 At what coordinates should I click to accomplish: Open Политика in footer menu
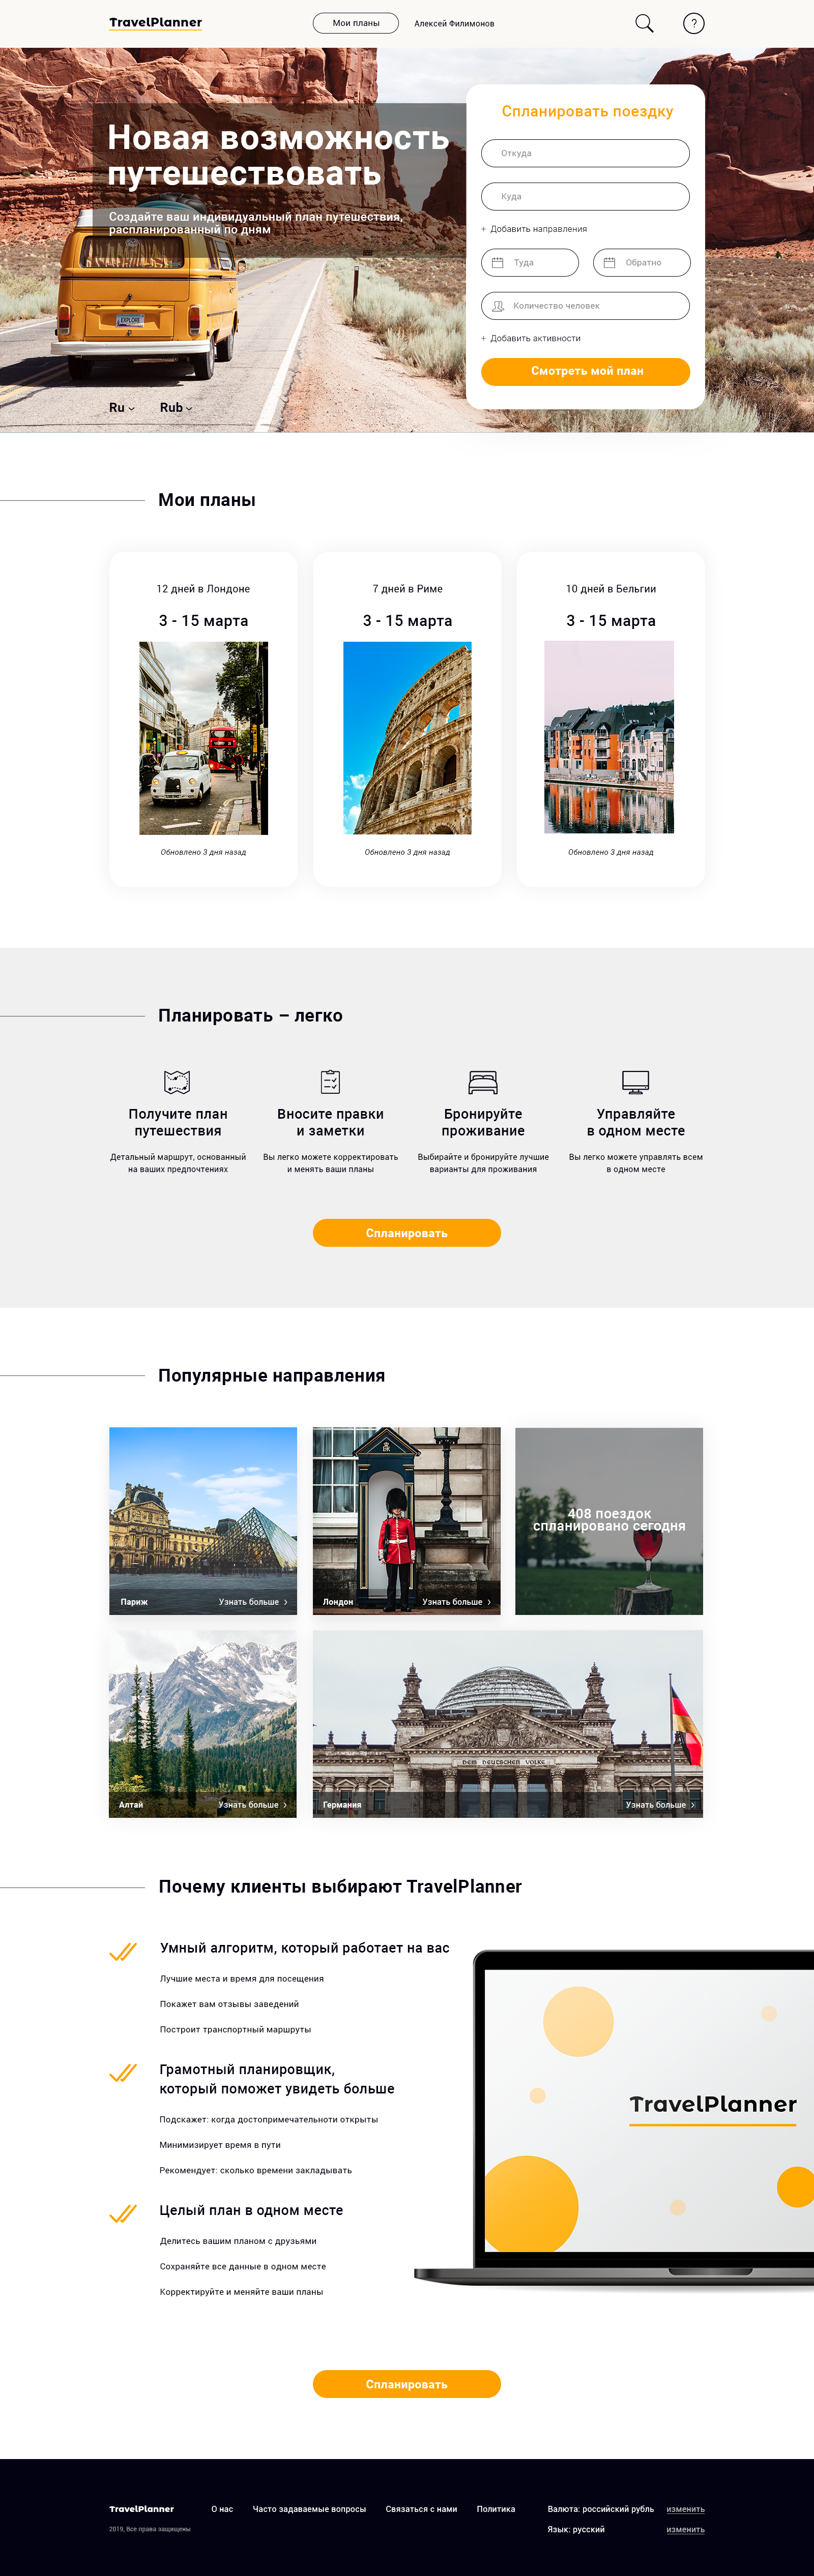point(496,2509)
